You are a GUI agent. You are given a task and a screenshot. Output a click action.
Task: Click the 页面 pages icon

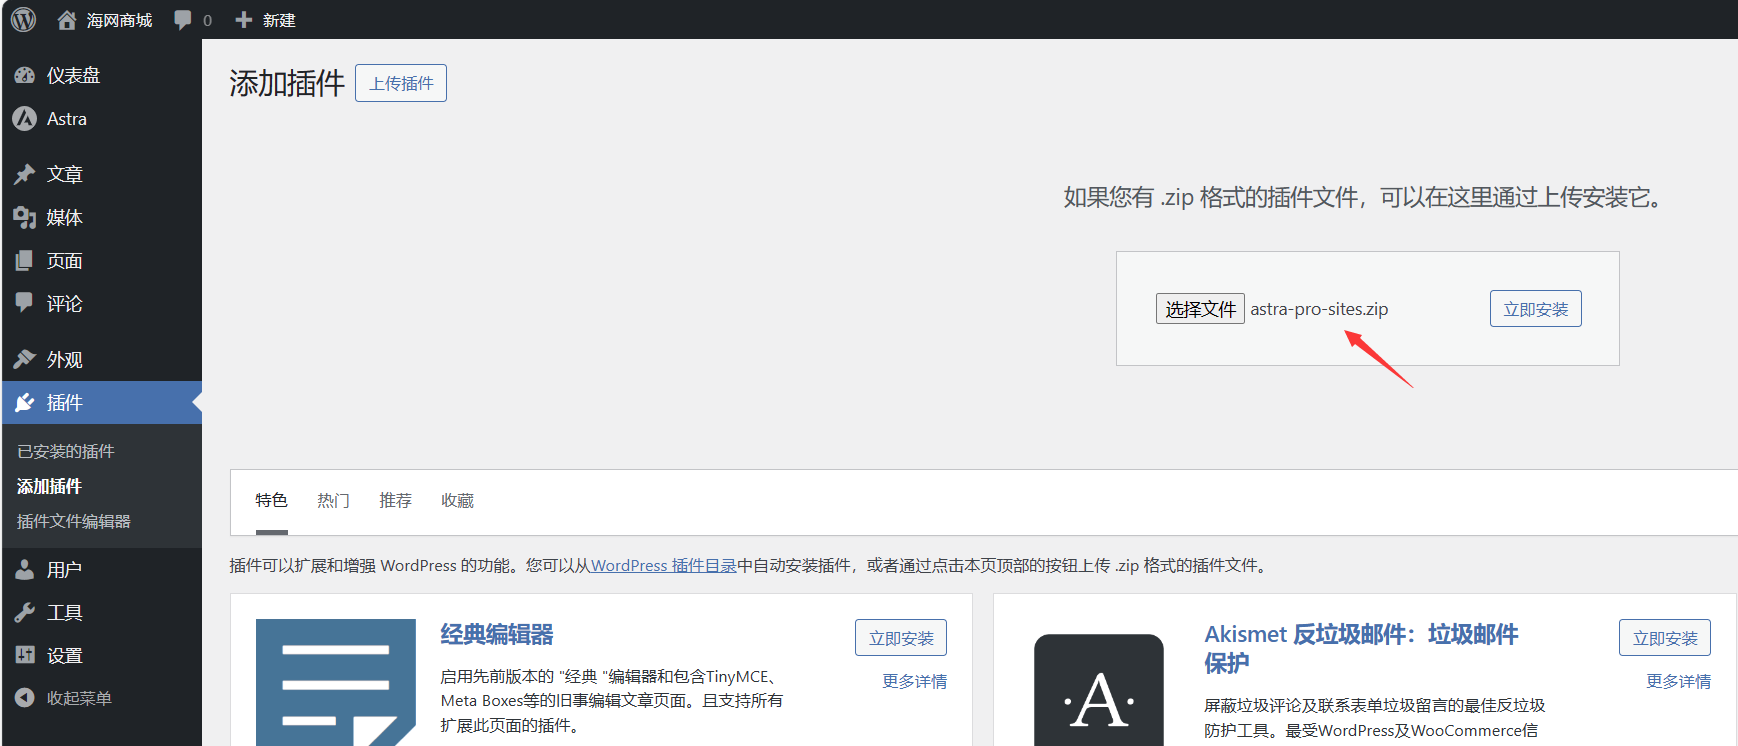click(25, 261)
